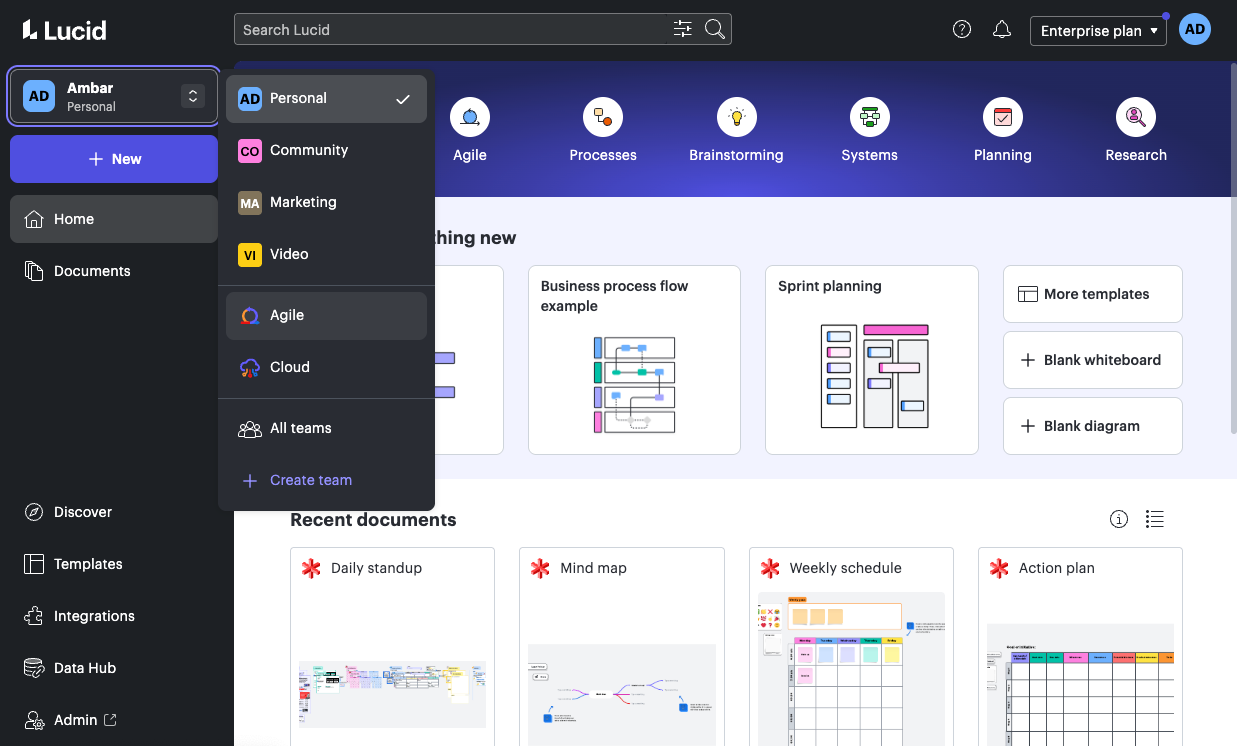Open the Action plan document thumbnail
Screen dimensions: 1237x746
click(1081, 684)
